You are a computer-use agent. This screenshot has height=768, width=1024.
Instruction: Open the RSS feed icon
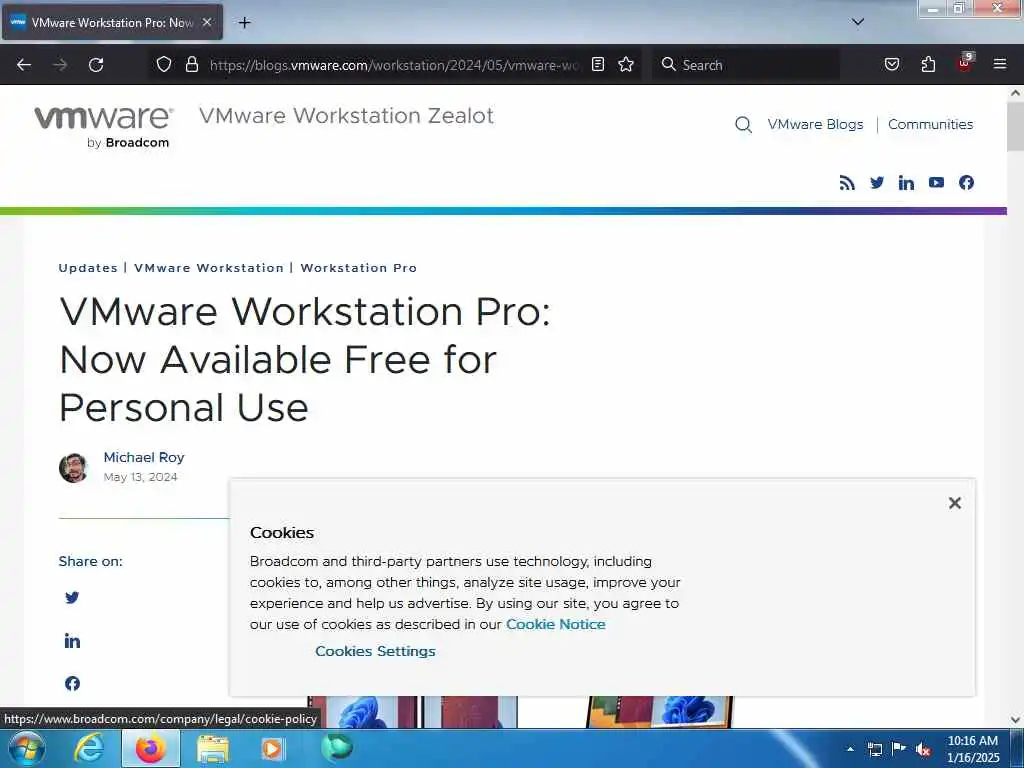tap(847, 183)
